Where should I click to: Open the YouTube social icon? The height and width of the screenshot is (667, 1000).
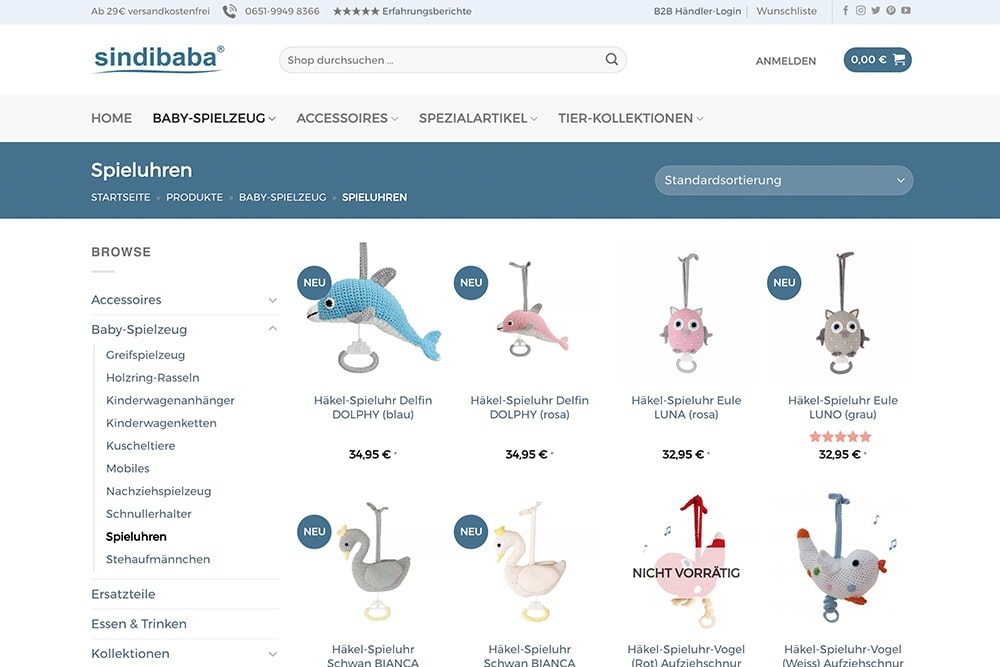tap(906, 10)
